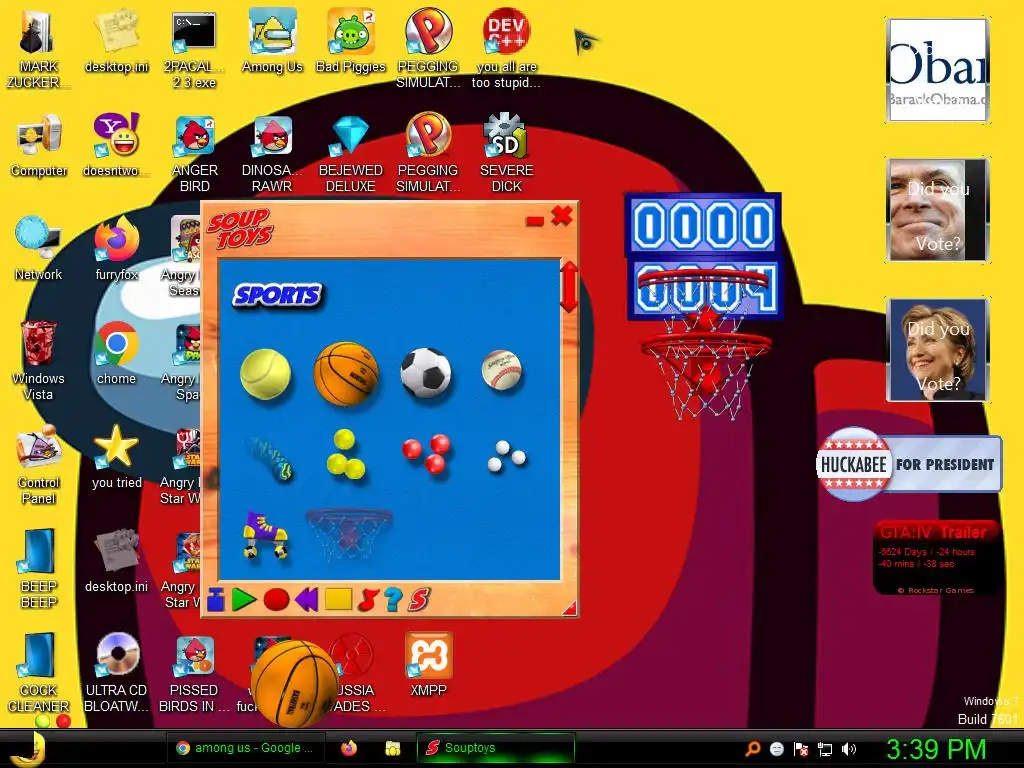Click the red record circle button

276,600
